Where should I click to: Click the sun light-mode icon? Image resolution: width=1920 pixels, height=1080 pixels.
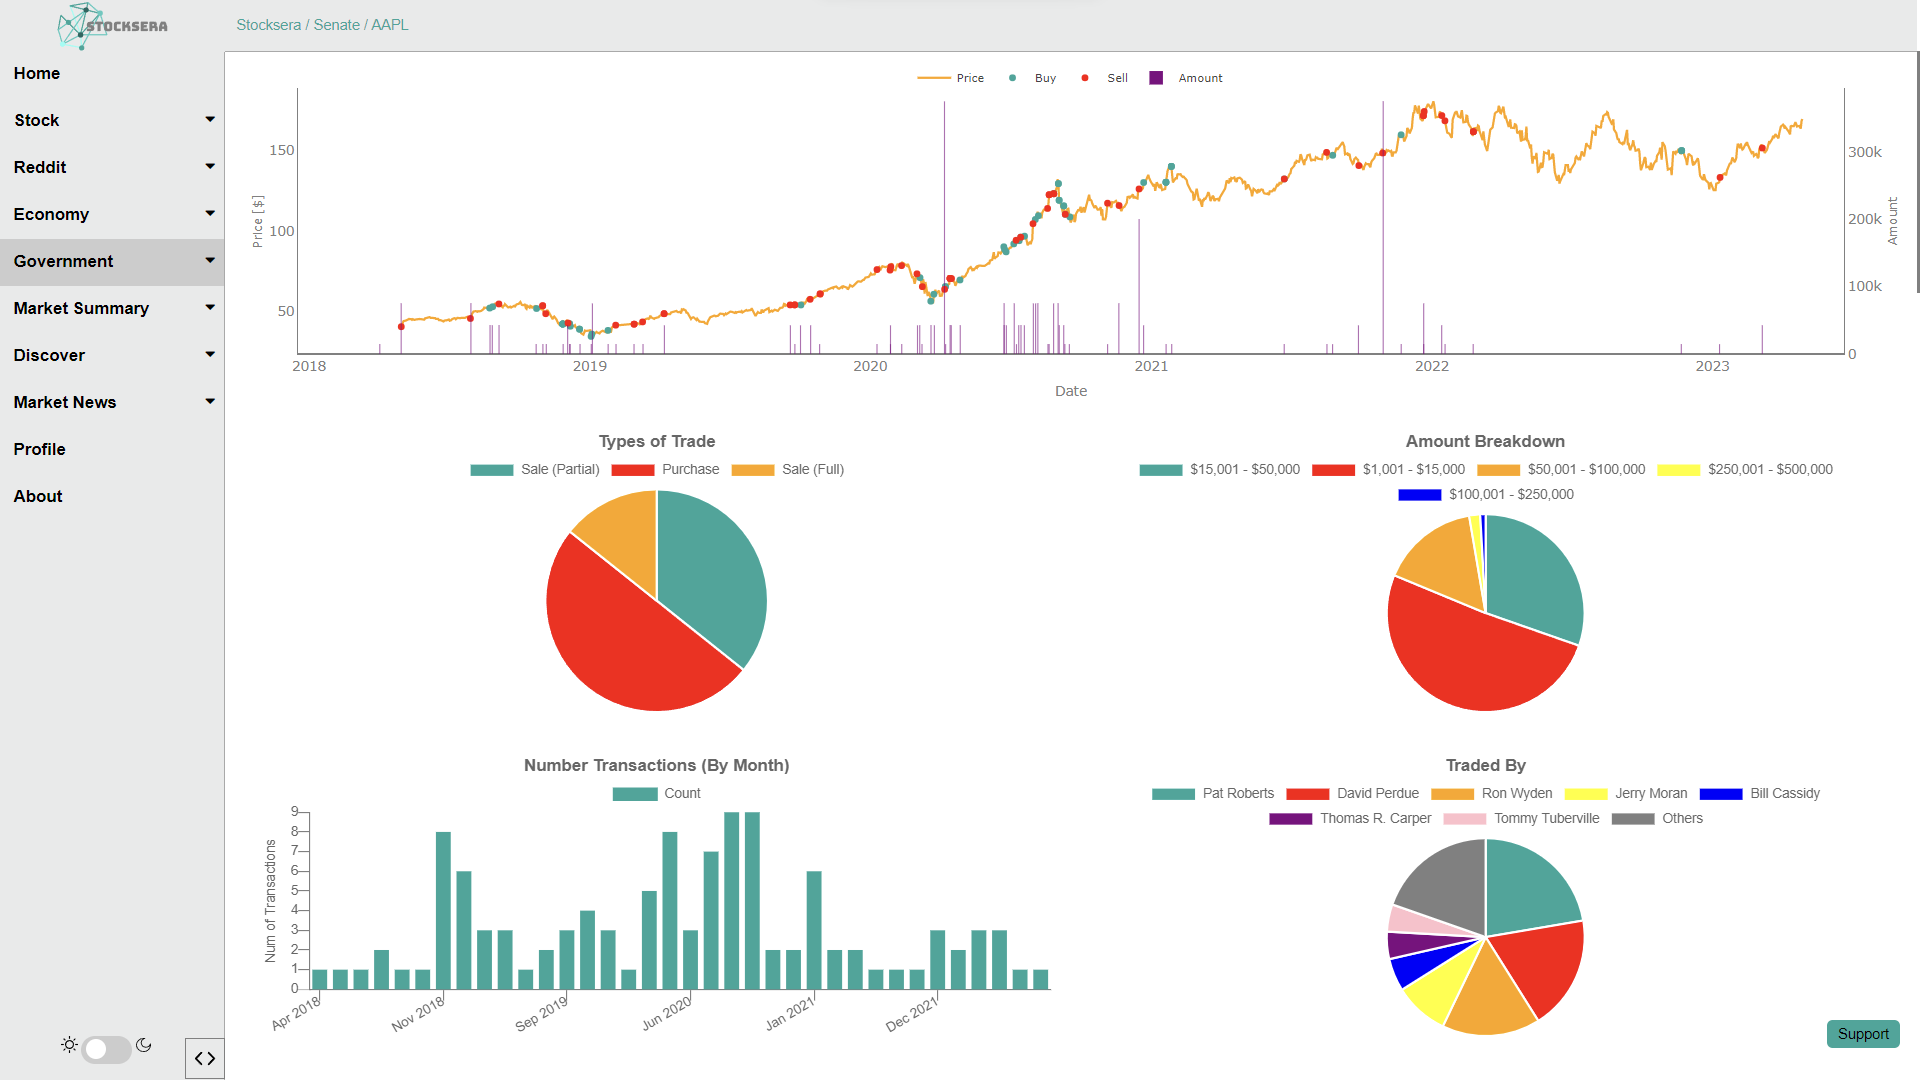pyautogui.click(x=69, y=1045)
